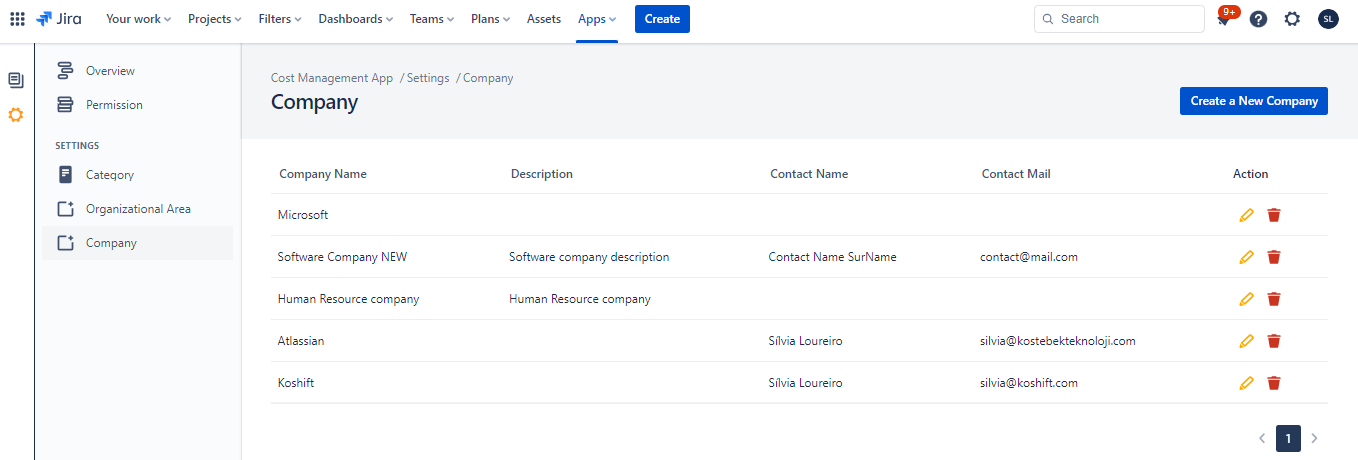Click the Contact Name column header
The height and width of the screenshot is (460, 1358).
pos(809,174)
